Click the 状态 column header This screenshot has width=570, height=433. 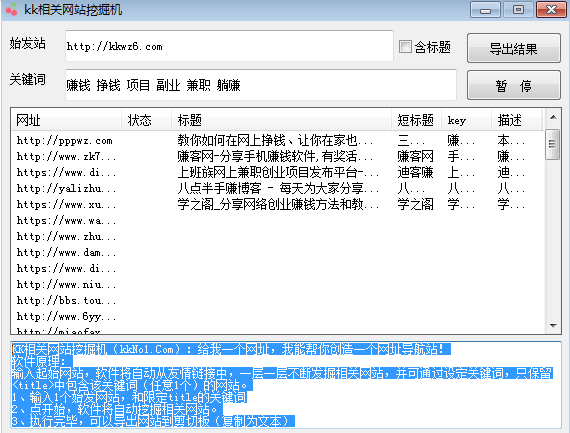pos(146,120)
